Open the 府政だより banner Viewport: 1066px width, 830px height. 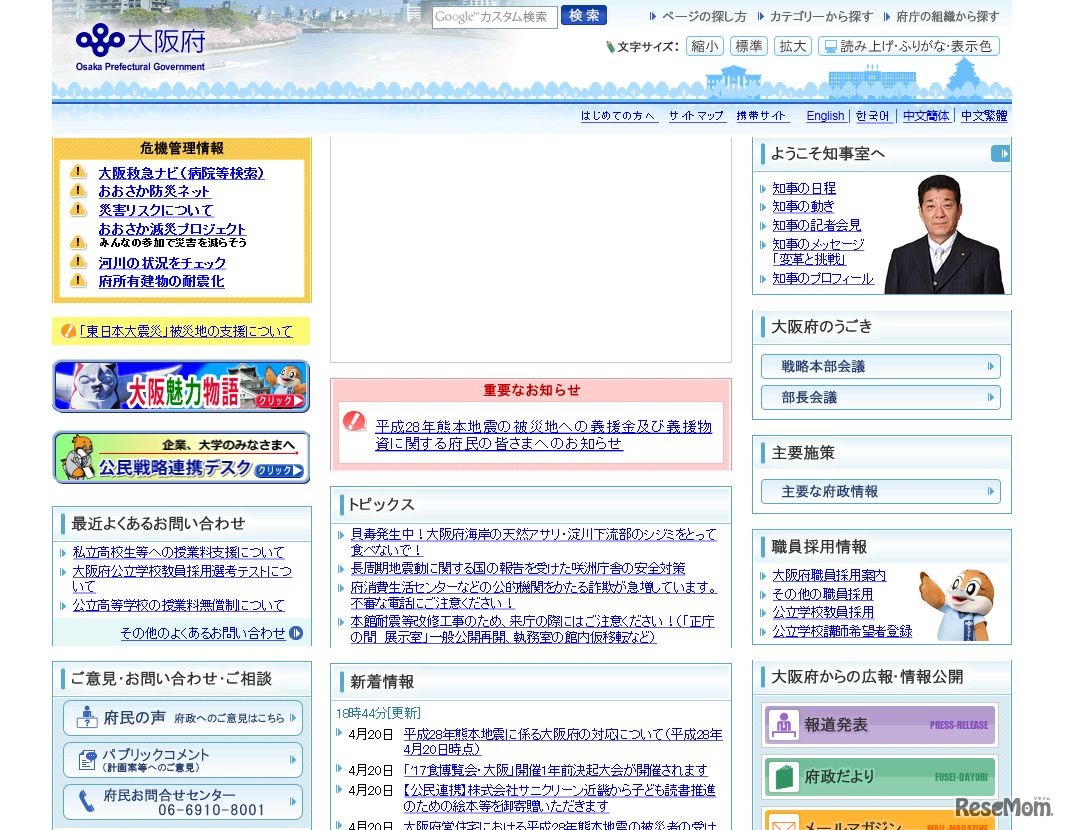(879, 777)
